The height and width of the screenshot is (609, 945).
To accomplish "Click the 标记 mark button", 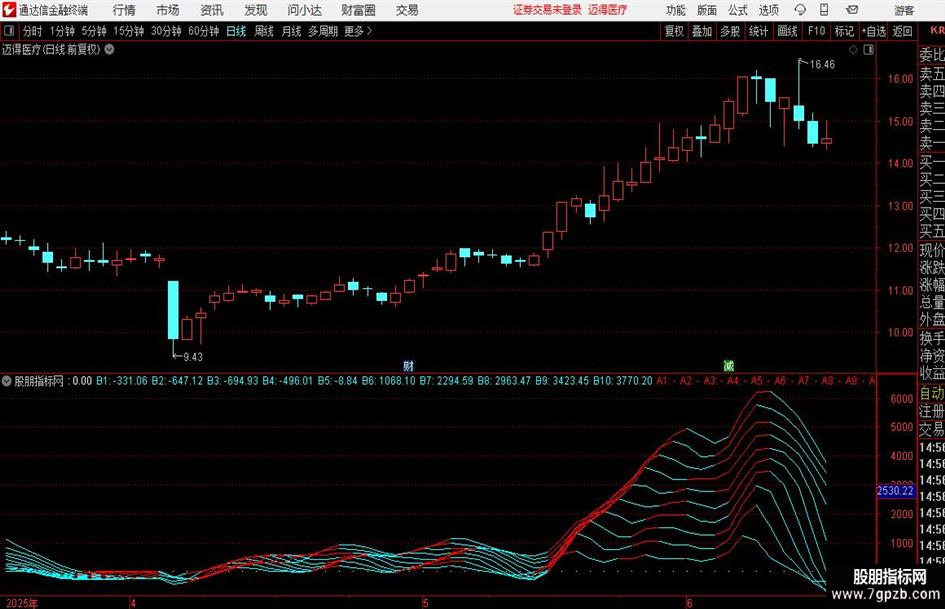I will tap(844, 31).
